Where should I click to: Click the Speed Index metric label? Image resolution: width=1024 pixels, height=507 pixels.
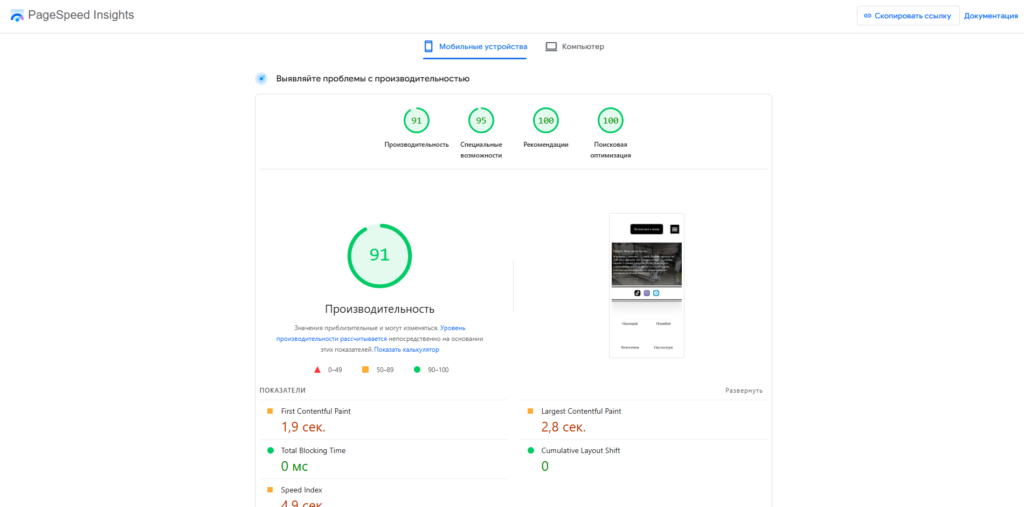(x=302, y=490)
